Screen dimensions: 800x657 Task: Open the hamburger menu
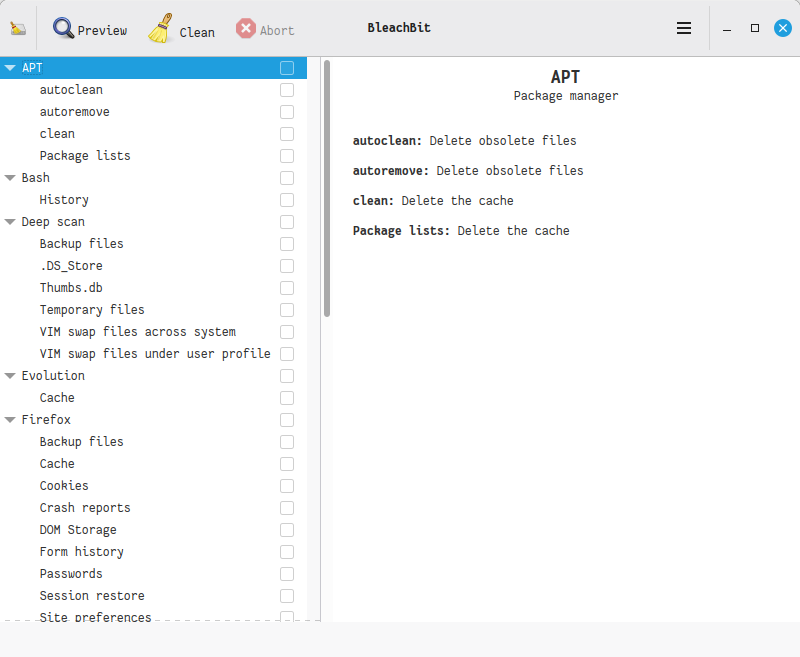click(684, 29)
